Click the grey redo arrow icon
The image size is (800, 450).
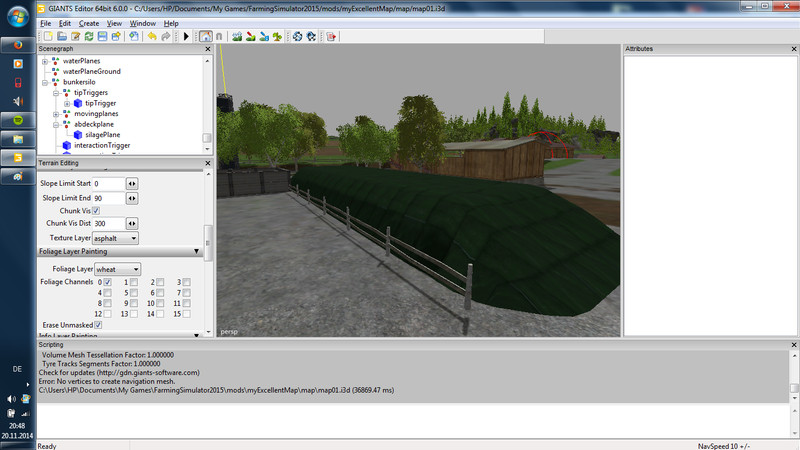coord(166,36)
